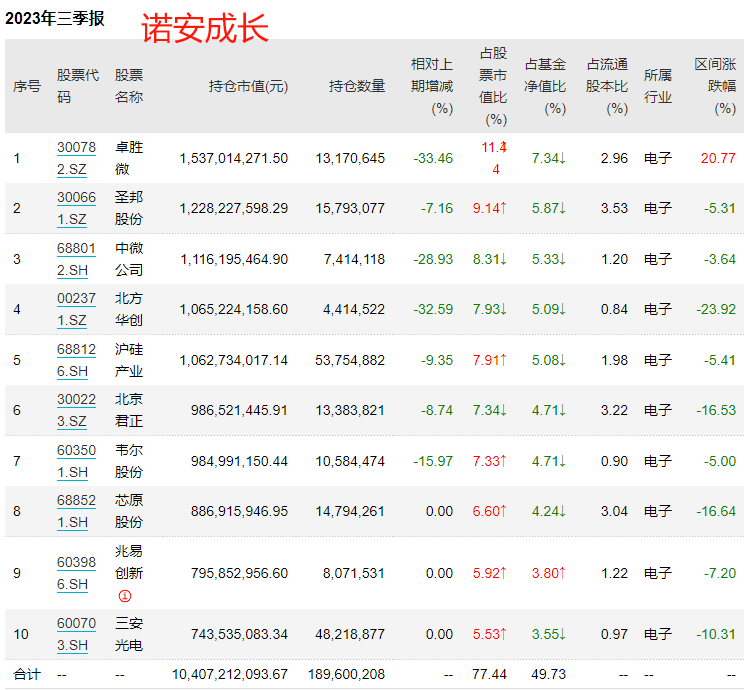
Task: Click share count 53,754,882
Action: 350,361
